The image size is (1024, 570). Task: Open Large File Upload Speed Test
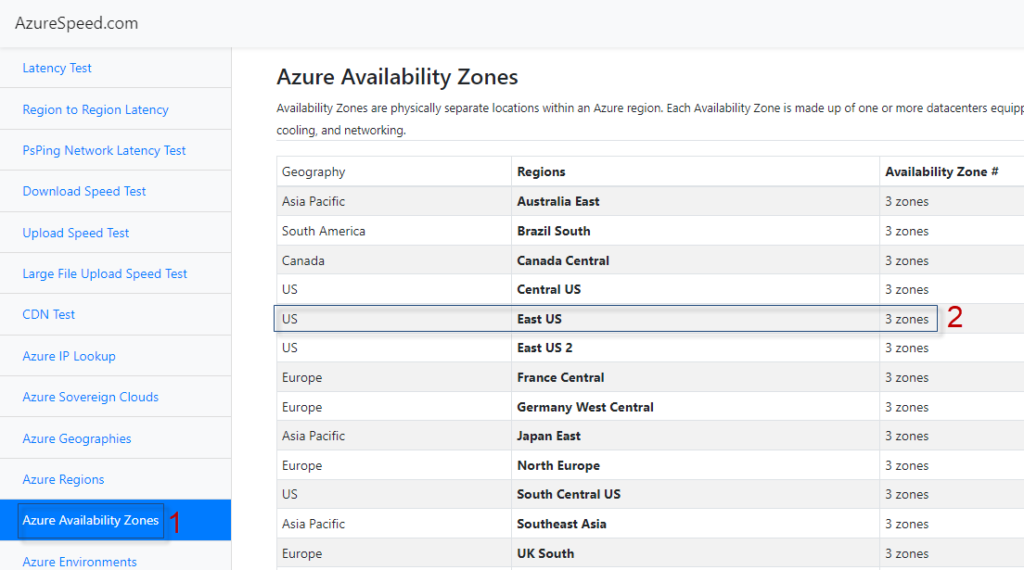tap(104, 274)
